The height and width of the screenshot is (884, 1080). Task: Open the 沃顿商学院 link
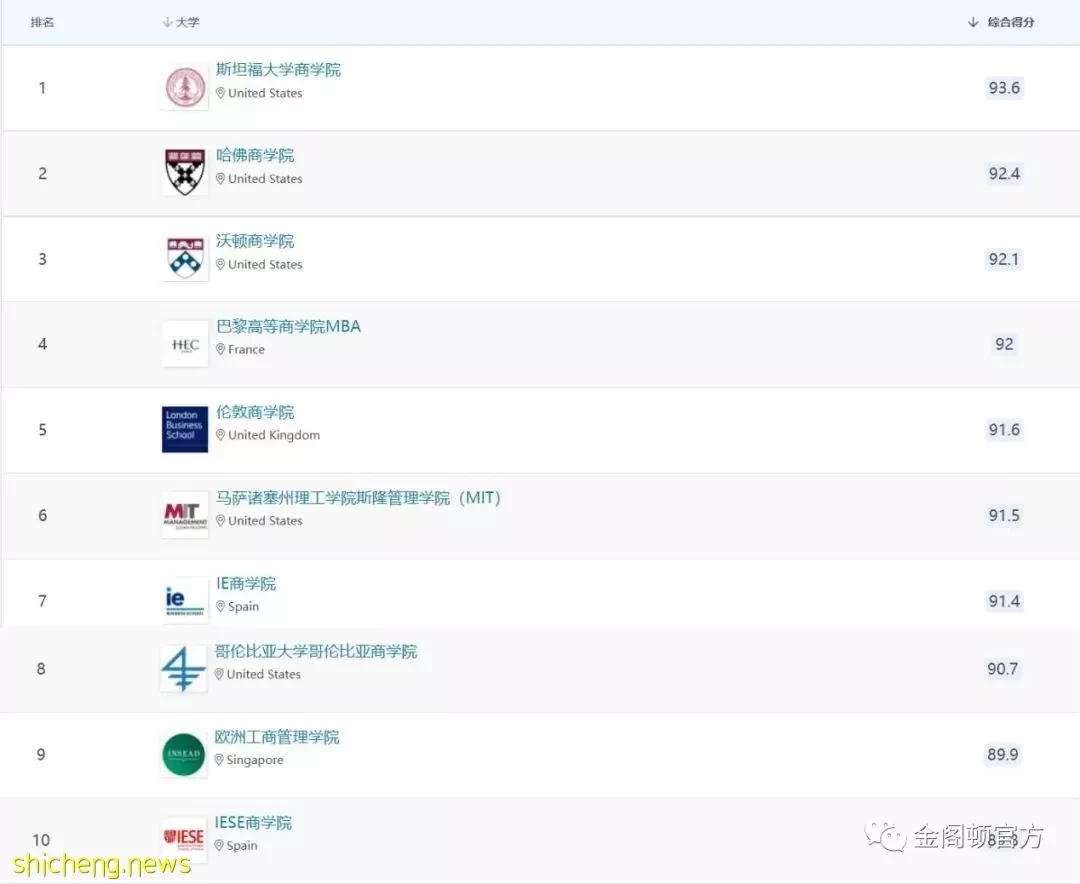[x=255, y=240]
